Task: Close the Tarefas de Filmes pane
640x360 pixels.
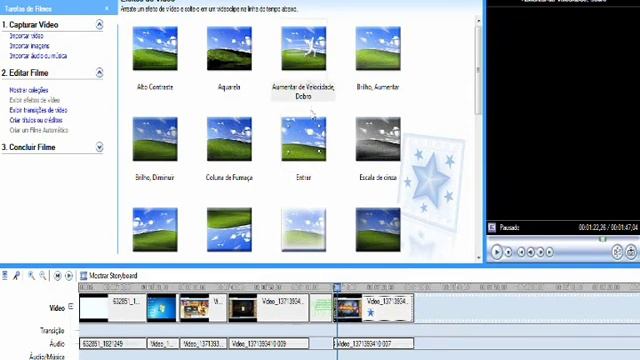Action: click(107, 9)
